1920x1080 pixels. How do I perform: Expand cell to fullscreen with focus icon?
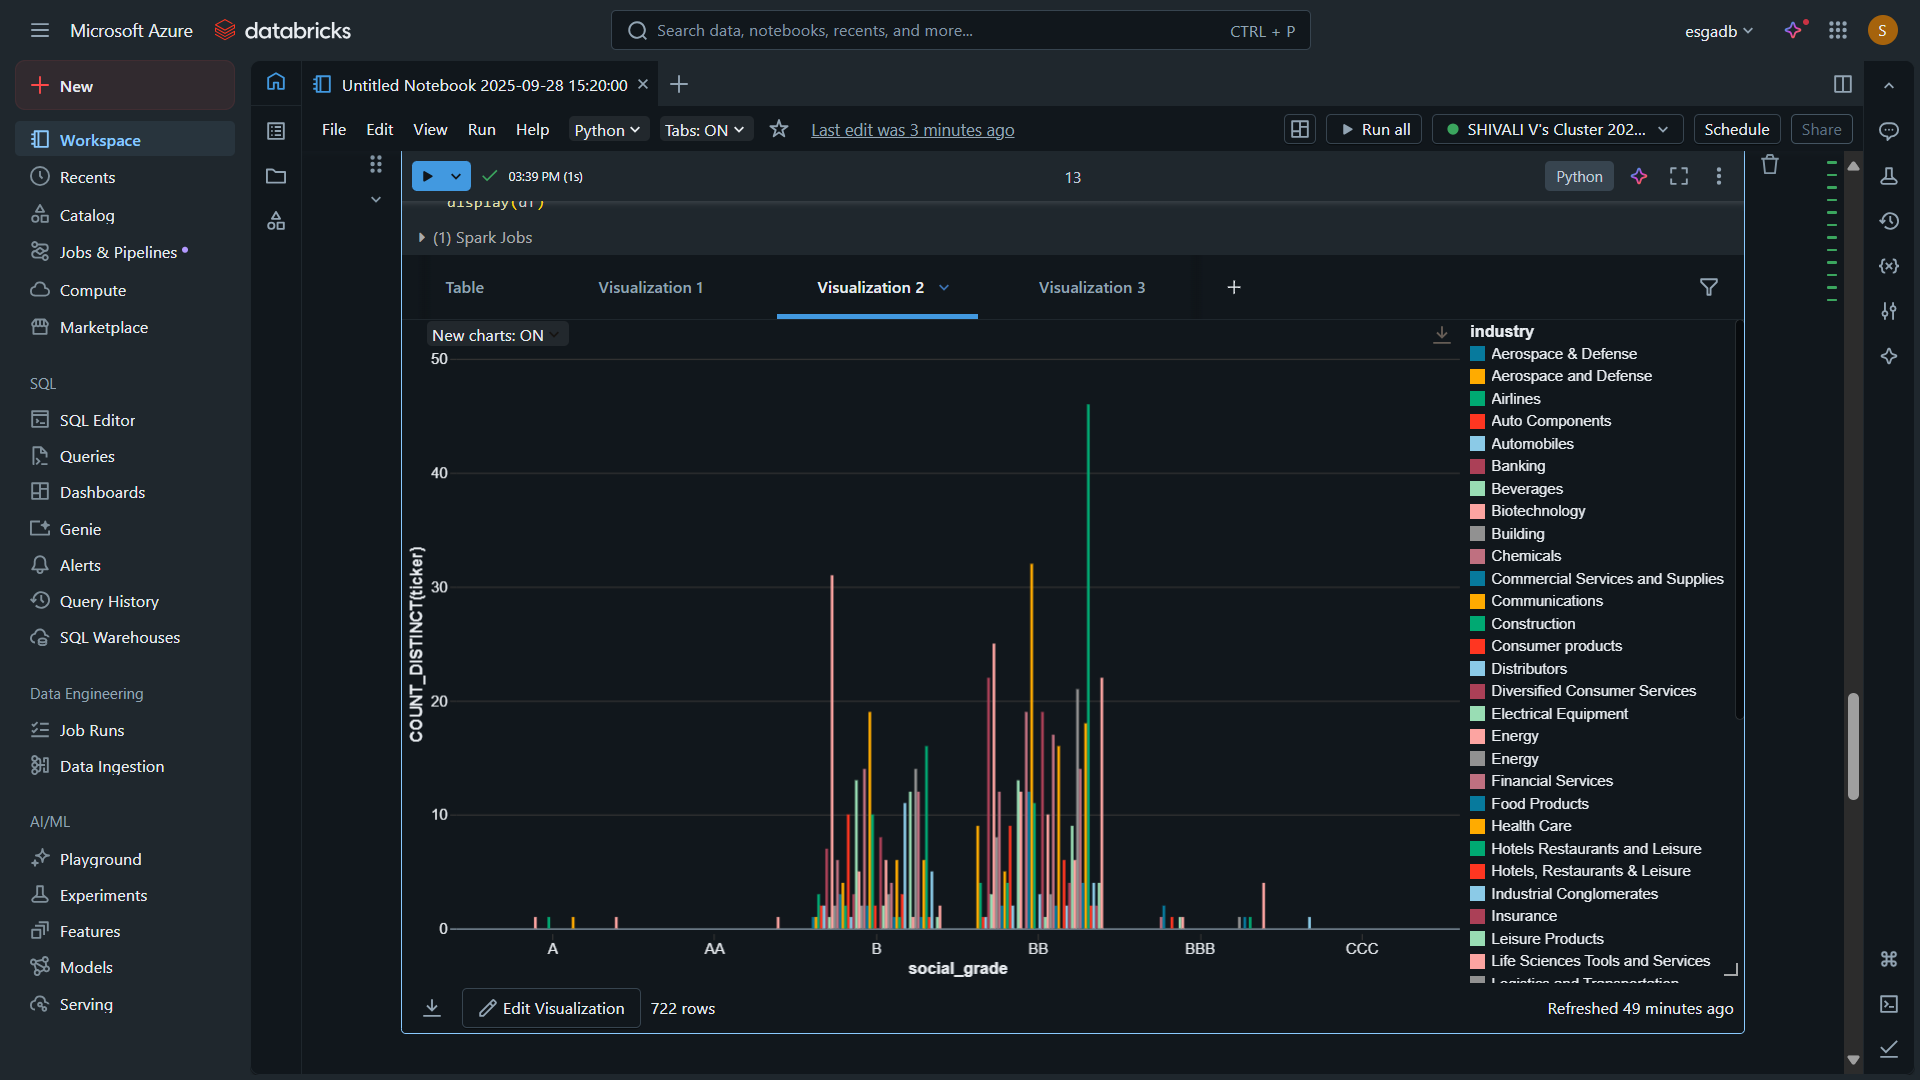(1679, 177)
